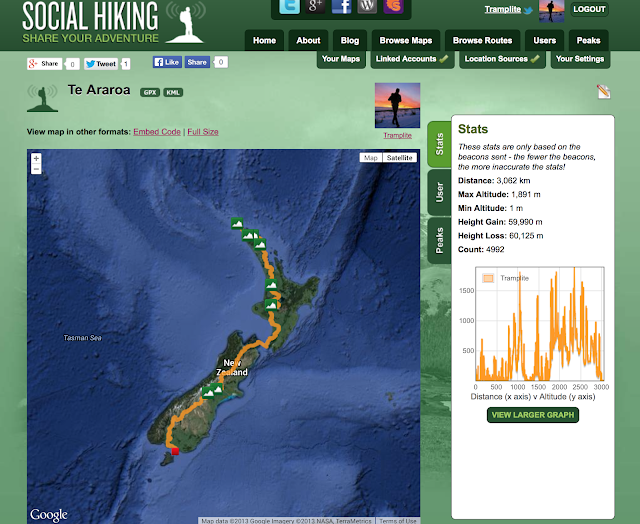
Task: Click the Max Altitude 1,891 m stat
Action: [499, 195]
